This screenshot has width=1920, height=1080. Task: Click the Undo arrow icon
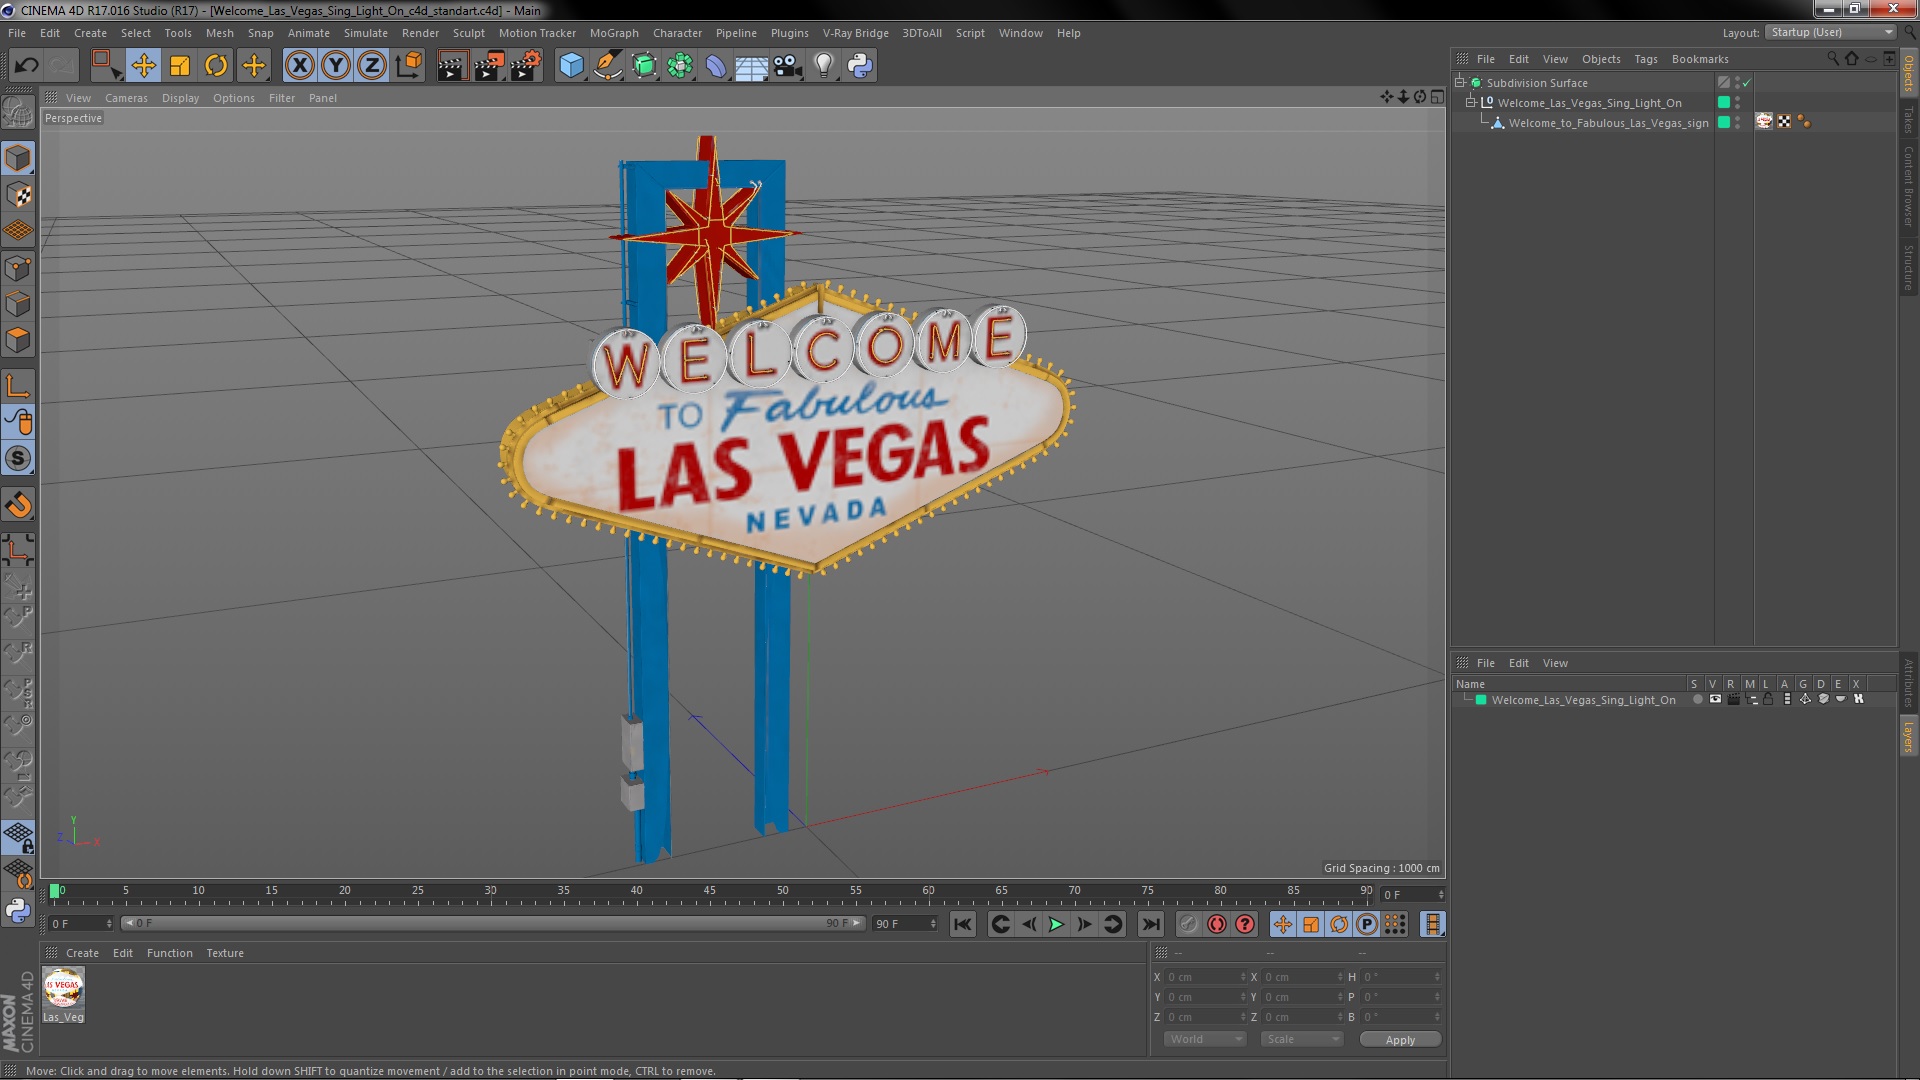tap(26, 66)
